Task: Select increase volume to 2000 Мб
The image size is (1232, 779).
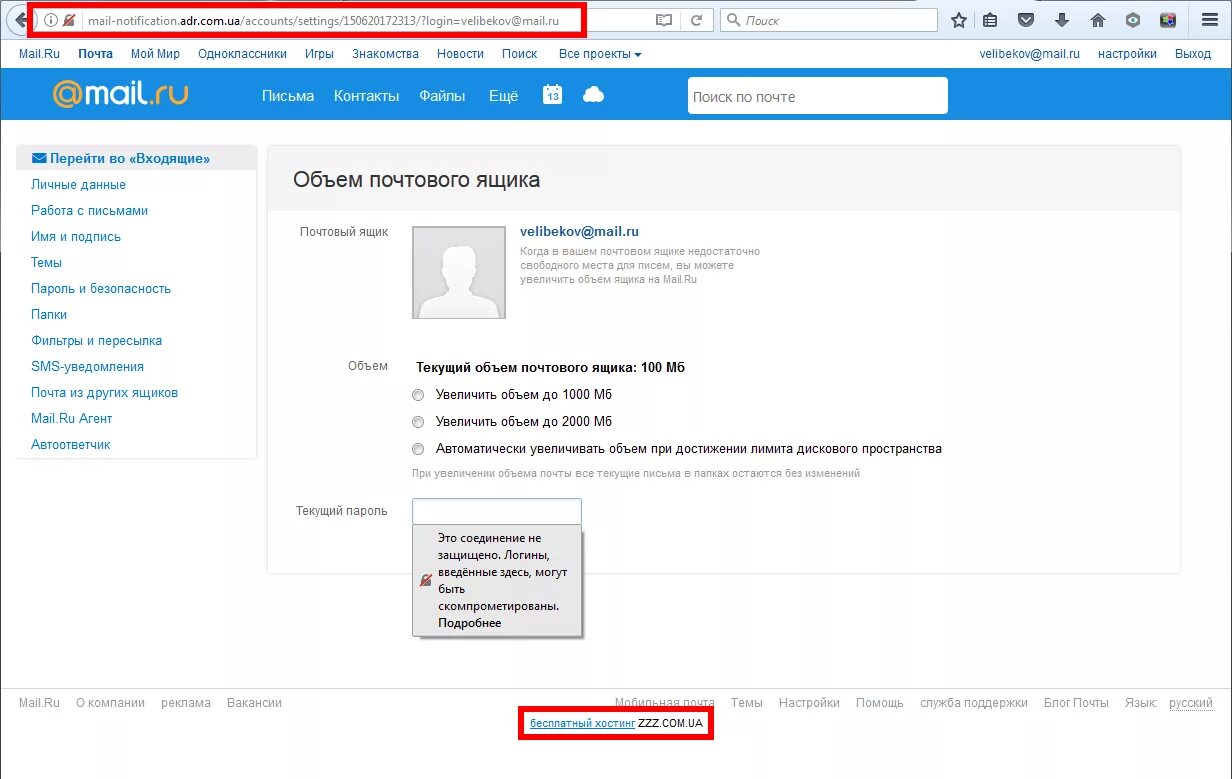Action: 418,422
